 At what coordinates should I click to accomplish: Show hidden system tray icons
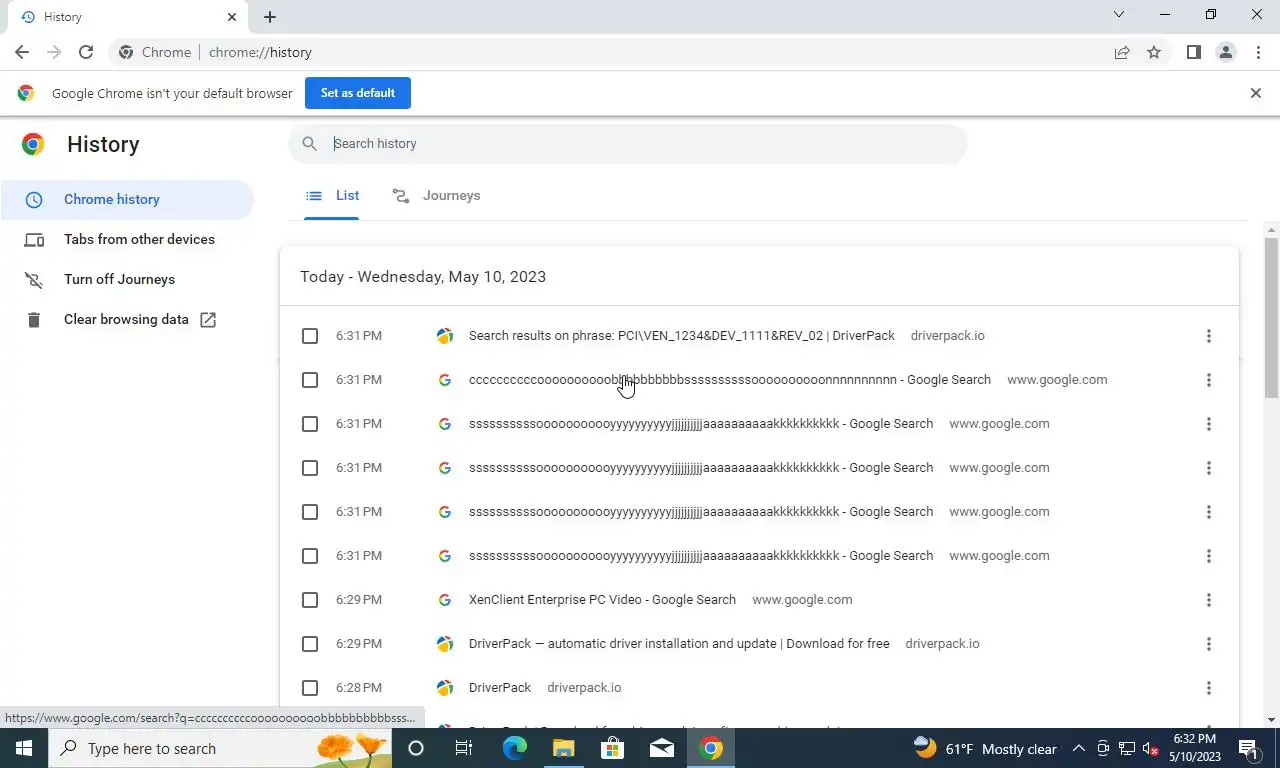click(1078, 748)
